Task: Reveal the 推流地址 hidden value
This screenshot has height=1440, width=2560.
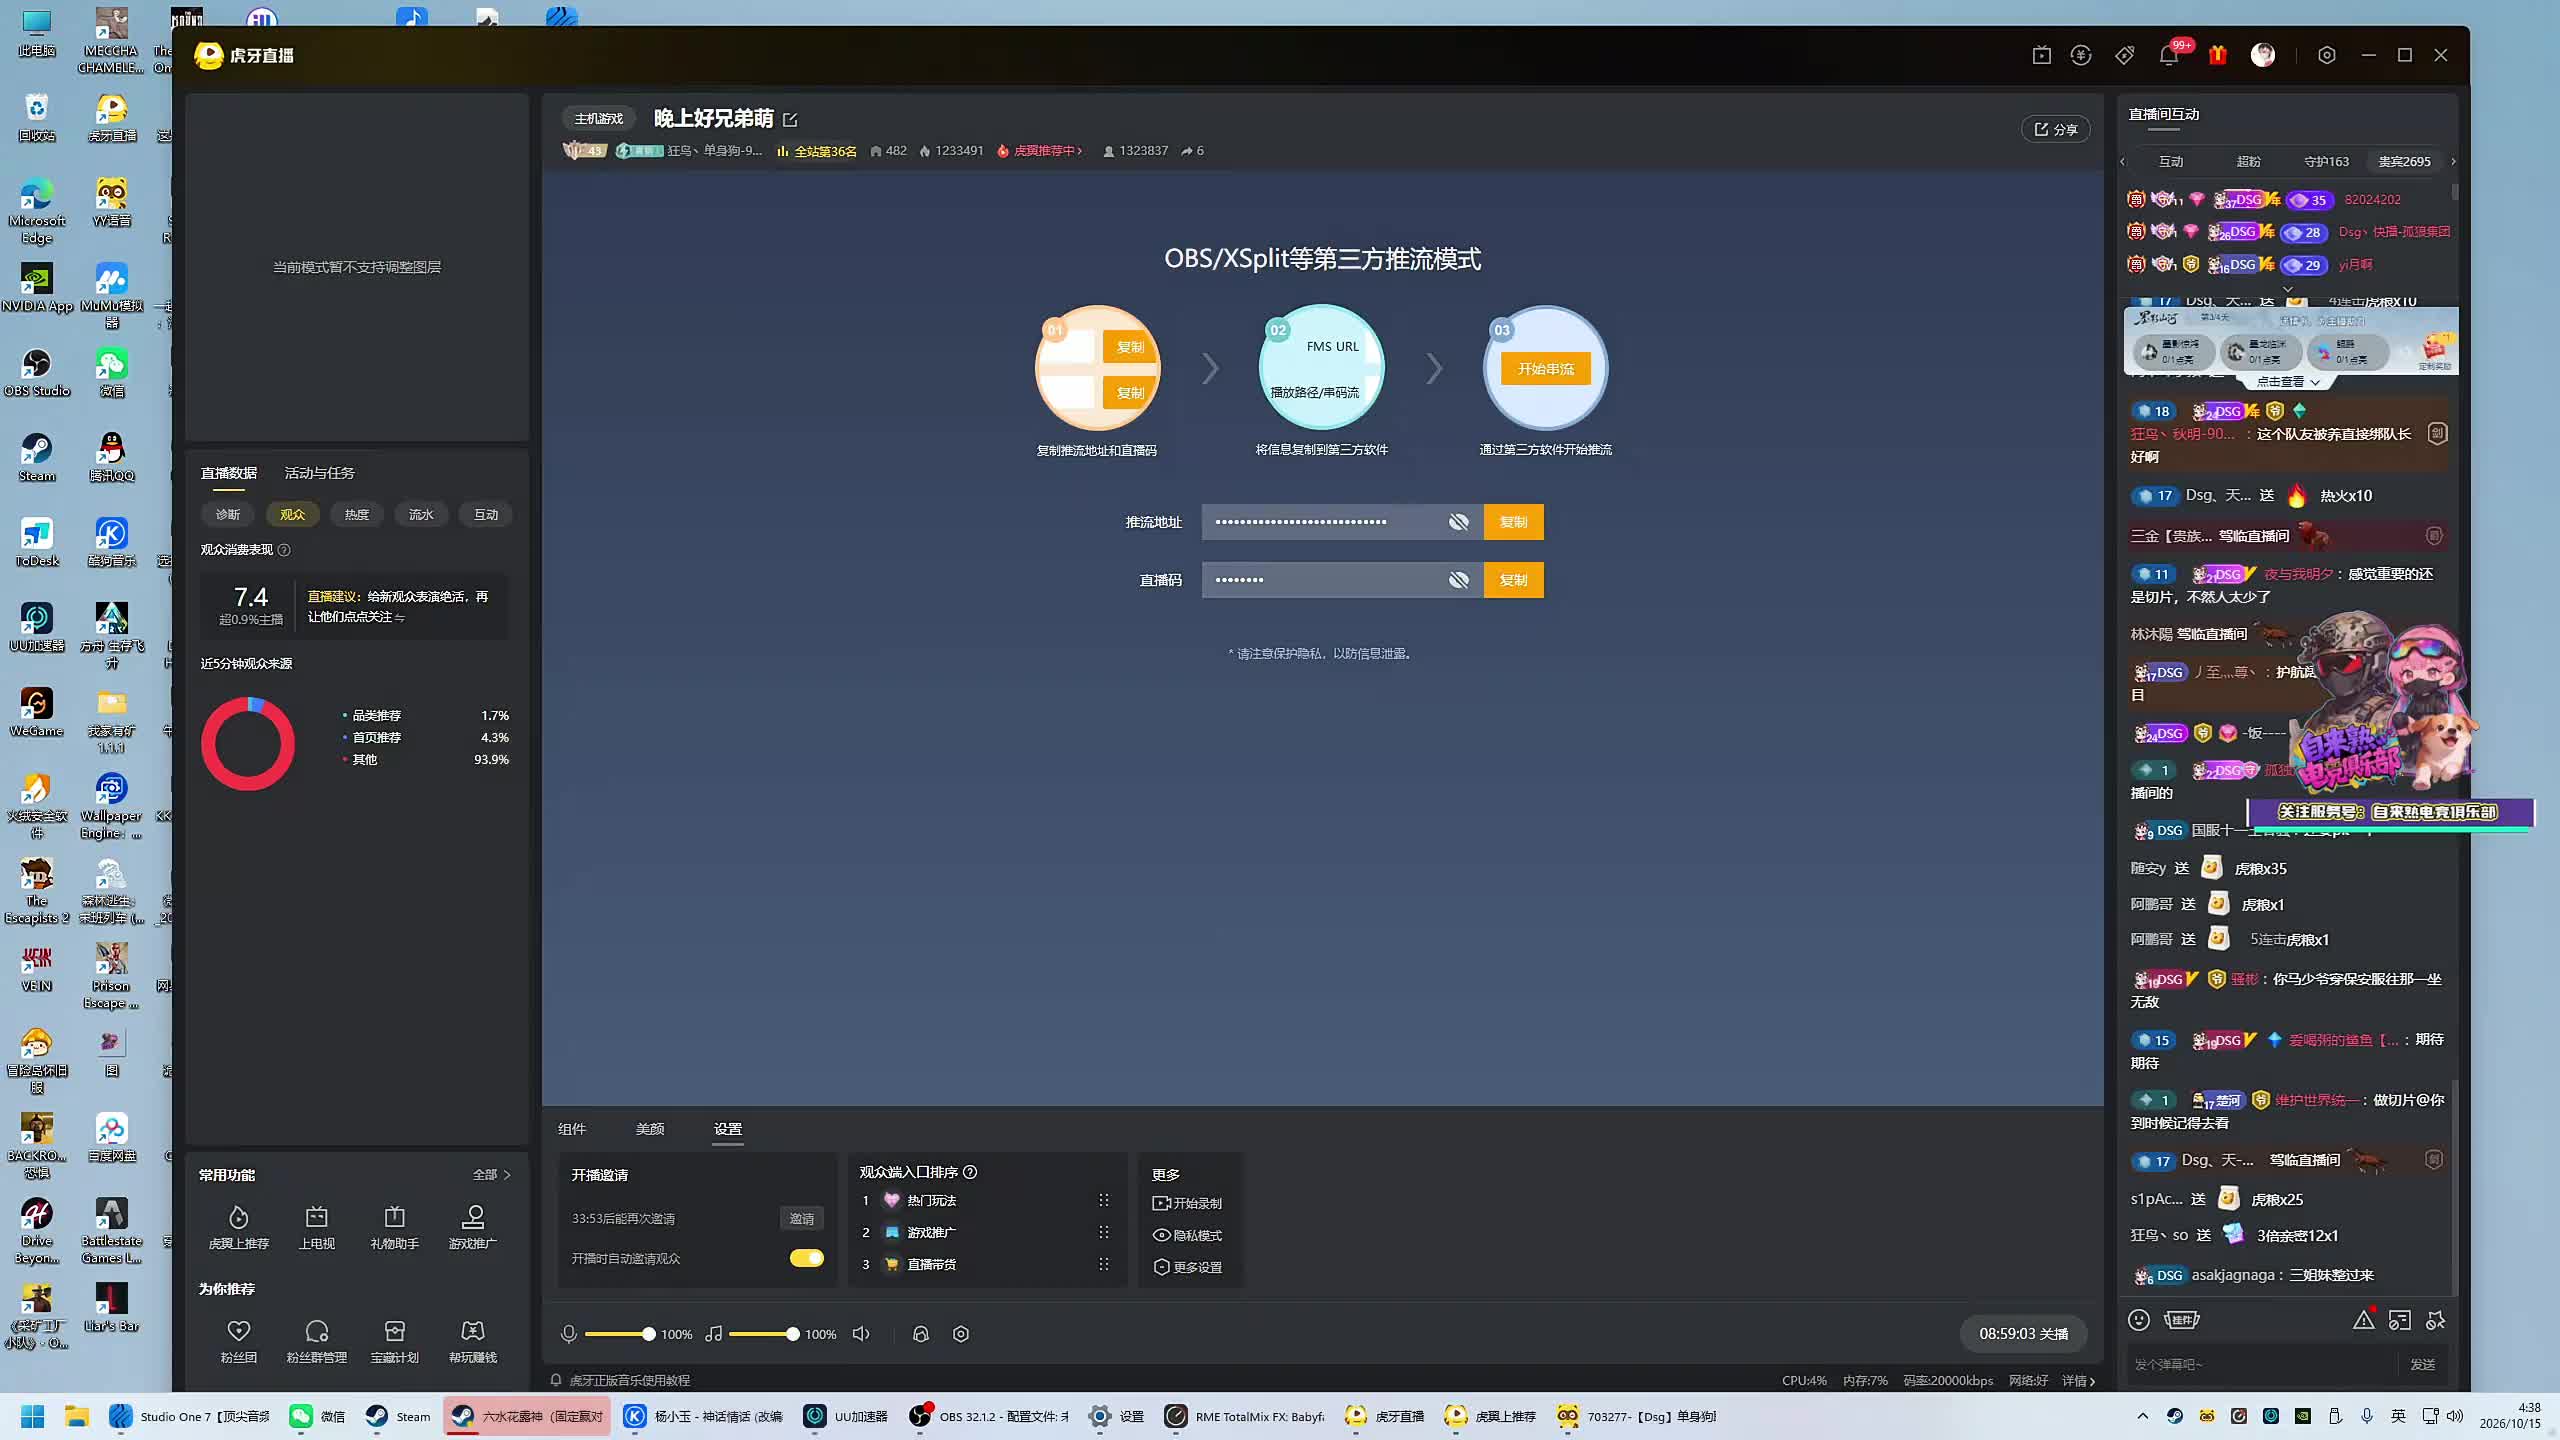Action: (x=1458, y=522)
